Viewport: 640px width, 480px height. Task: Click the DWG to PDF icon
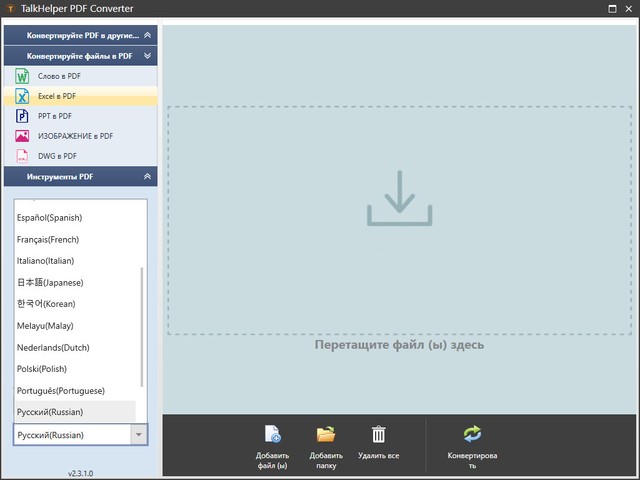pos(23,156)
